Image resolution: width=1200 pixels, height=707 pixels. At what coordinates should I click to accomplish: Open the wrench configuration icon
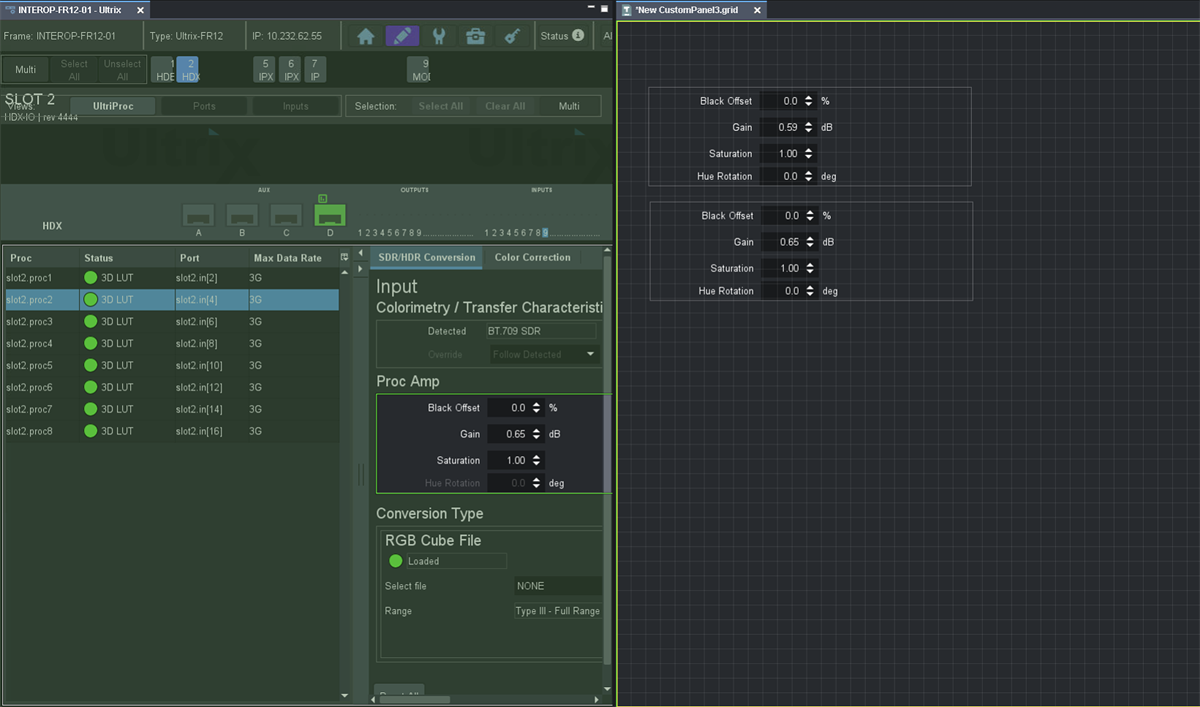click(439, 36)
